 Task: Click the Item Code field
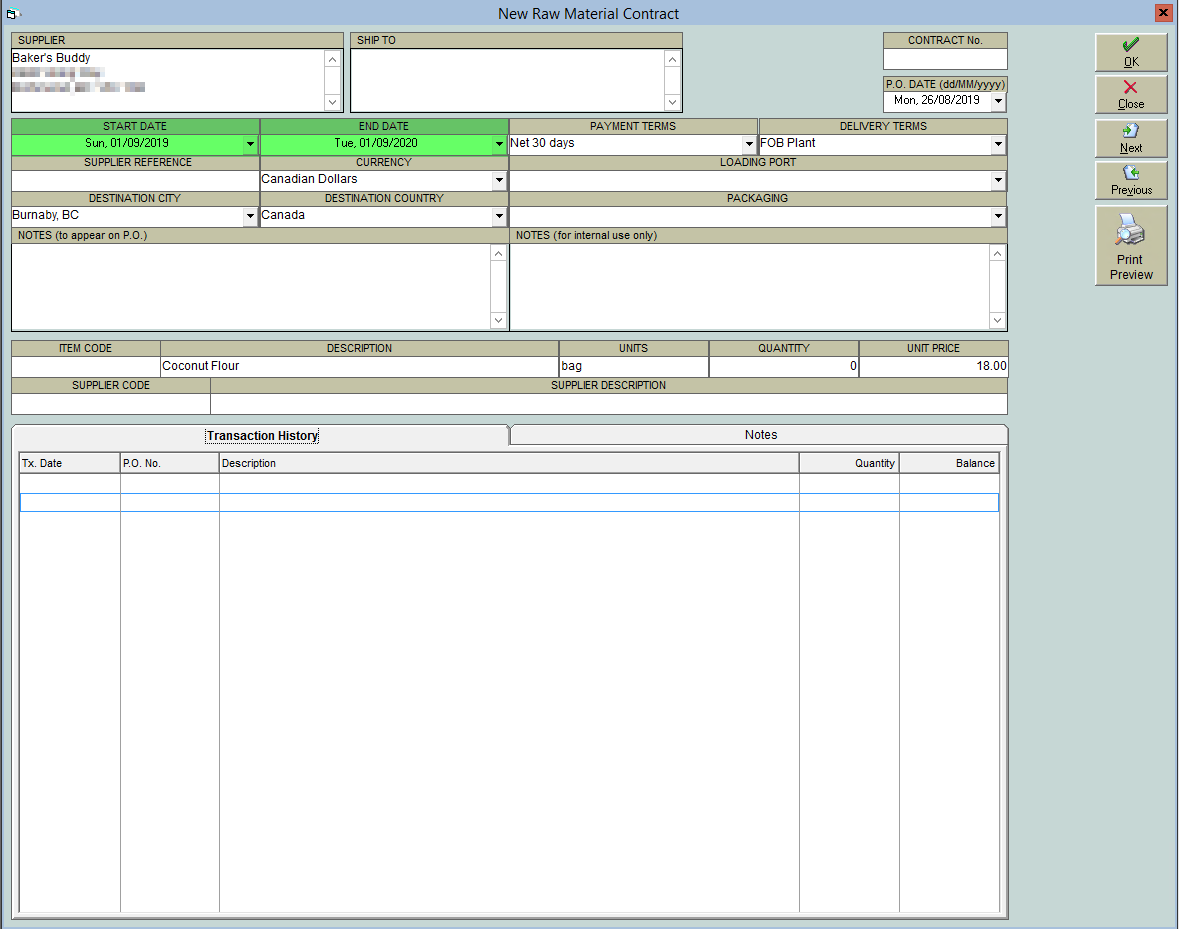coord(86,367)
